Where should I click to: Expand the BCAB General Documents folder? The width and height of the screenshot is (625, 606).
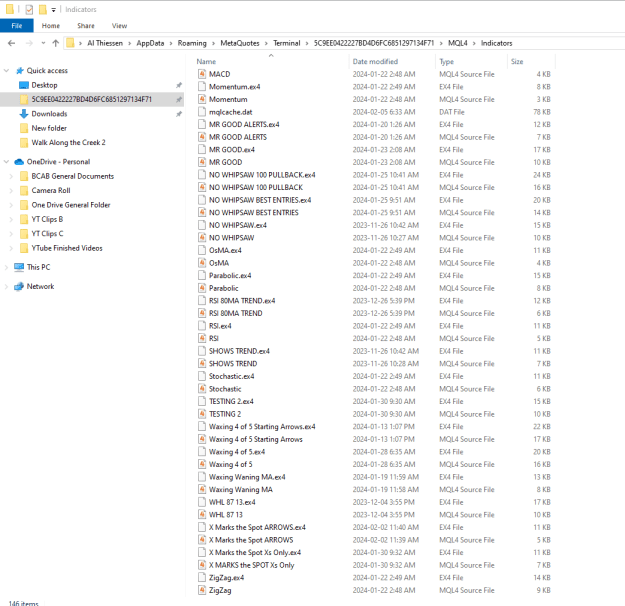pyautogui.click(x=11, y=176)
